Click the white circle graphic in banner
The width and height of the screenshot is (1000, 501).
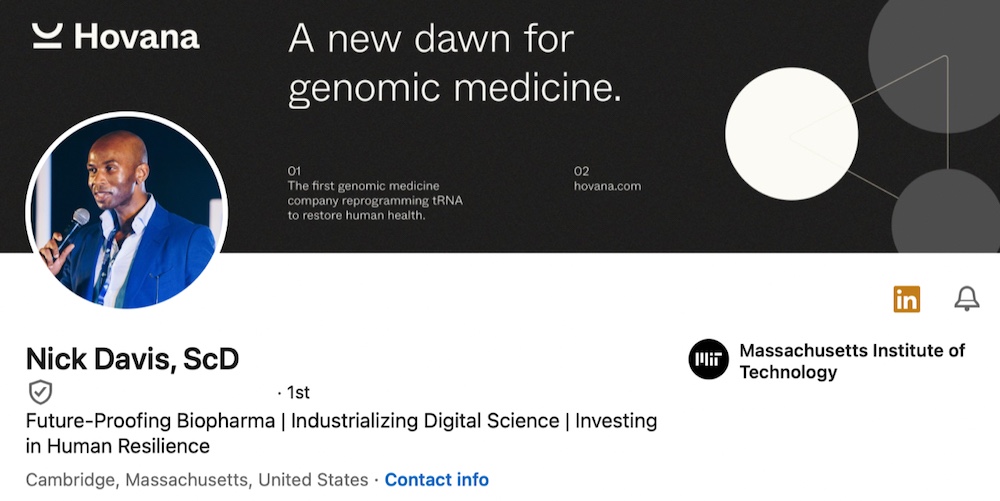(x=791, y=133)
